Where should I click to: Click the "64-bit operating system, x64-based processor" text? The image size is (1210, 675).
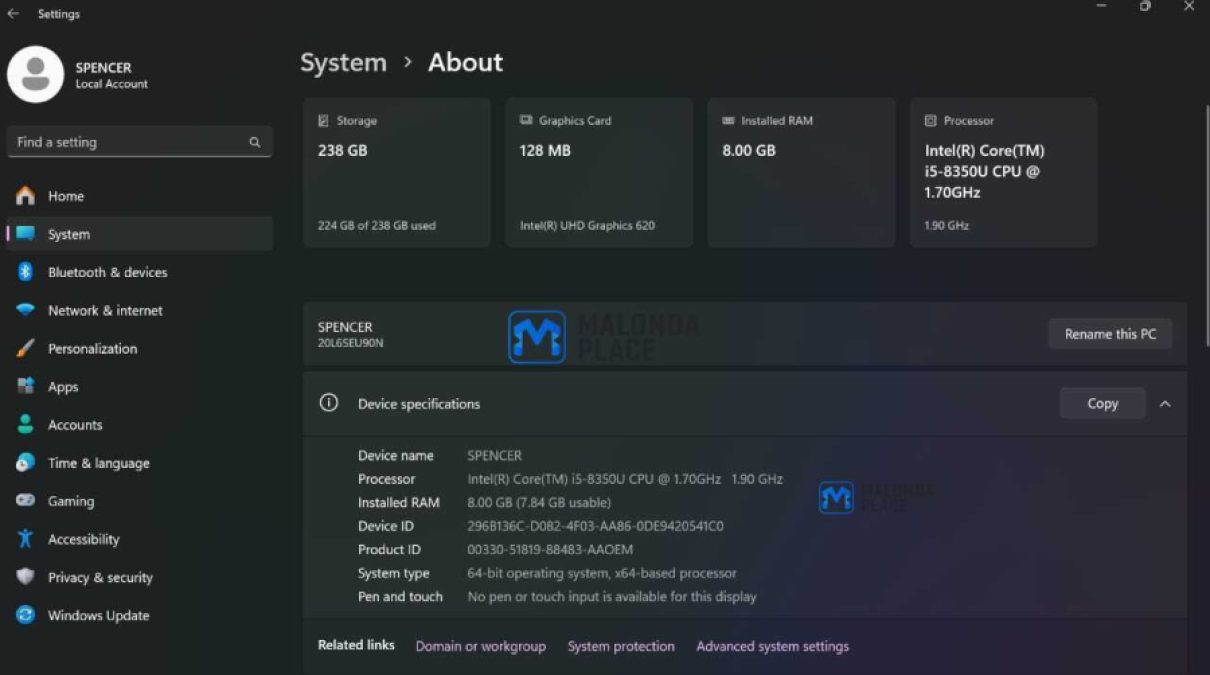602,574
